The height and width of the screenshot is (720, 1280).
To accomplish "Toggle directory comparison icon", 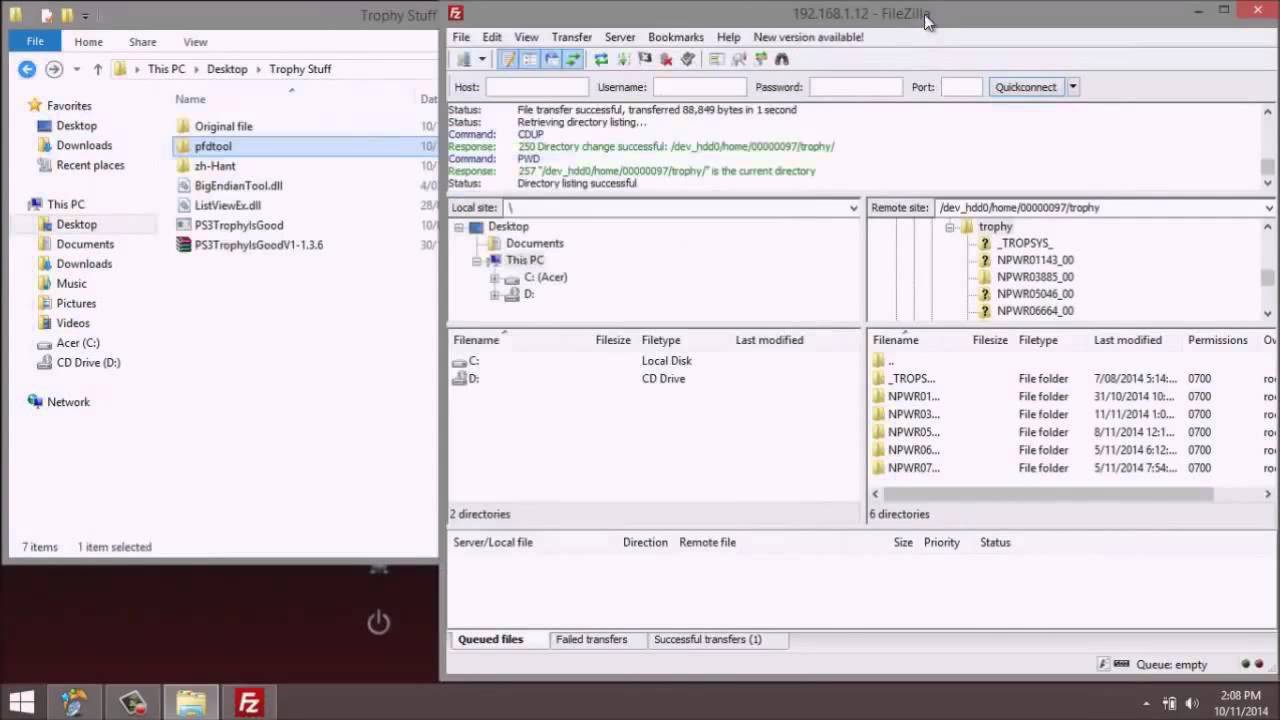I will point(738,60).
